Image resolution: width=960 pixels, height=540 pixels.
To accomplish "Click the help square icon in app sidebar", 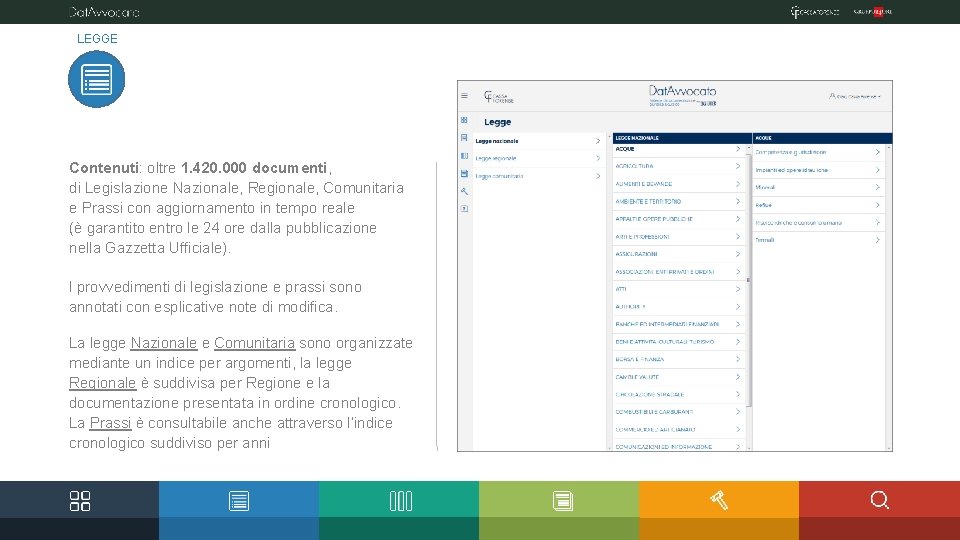I will click(464, 209).
